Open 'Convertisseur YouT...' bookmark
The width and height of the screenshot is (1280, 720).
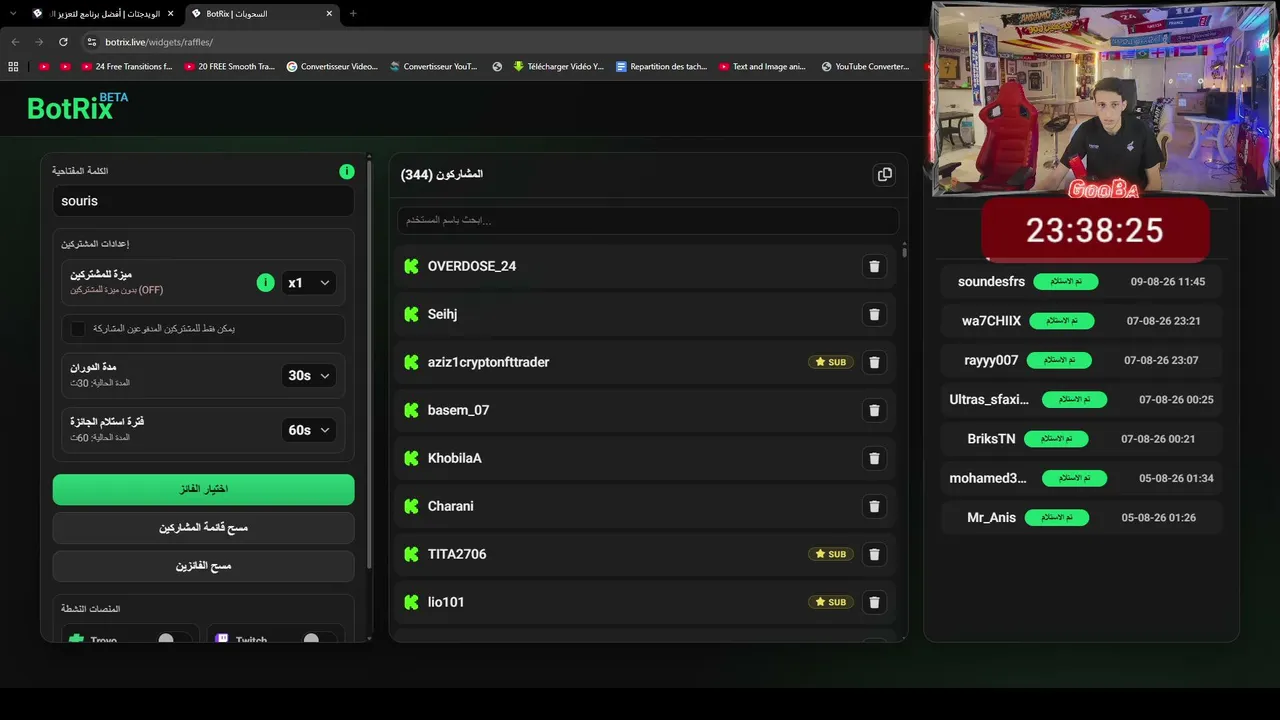[x=433, y=67]
